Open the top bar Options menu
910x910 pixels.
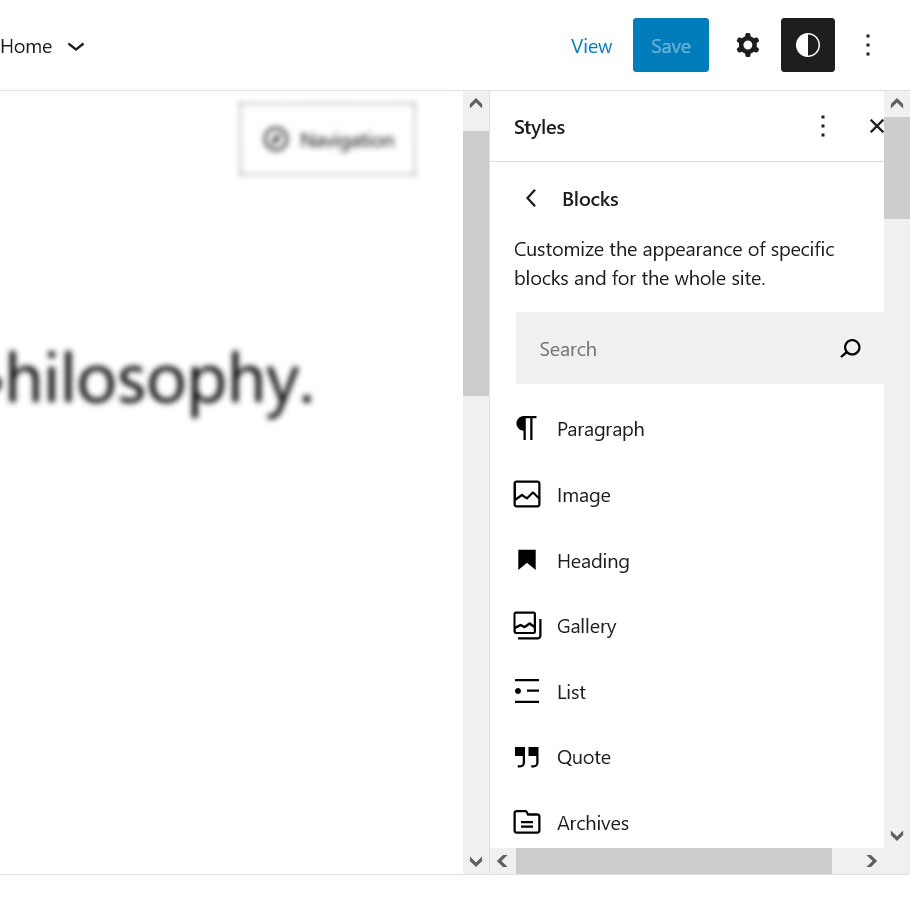click(x=867, y=45)
